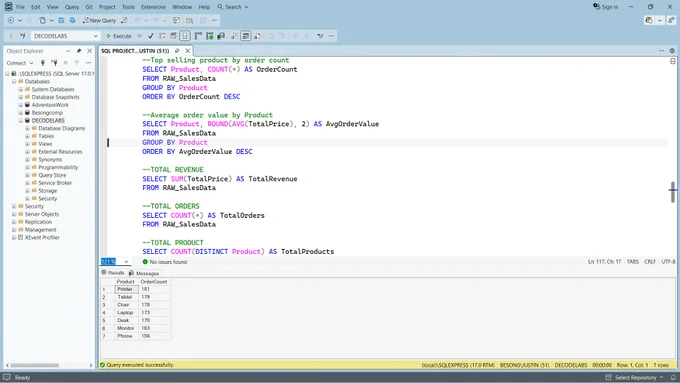Image resolution: width=680 pixels, height=383 pixels.
Task: Click the Display Estimated Execution Plan icon
Action: click(x=162, y=36)
